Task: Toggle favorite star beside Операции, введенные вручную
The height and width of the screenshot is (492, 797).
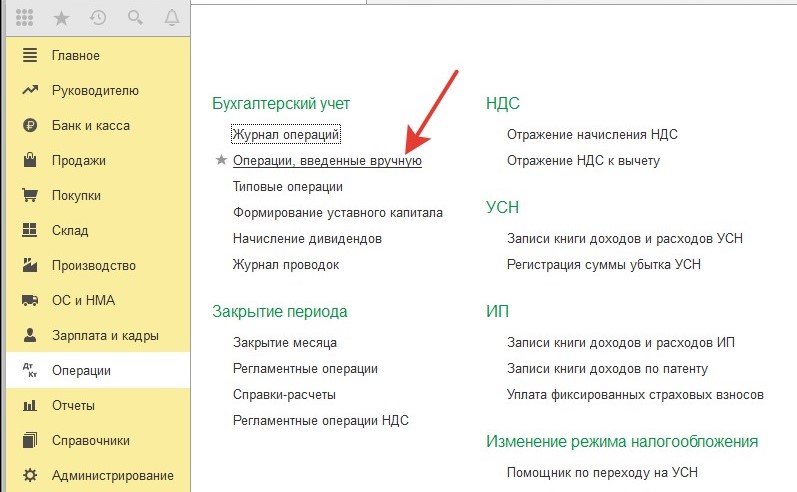Action: [221, 160]
